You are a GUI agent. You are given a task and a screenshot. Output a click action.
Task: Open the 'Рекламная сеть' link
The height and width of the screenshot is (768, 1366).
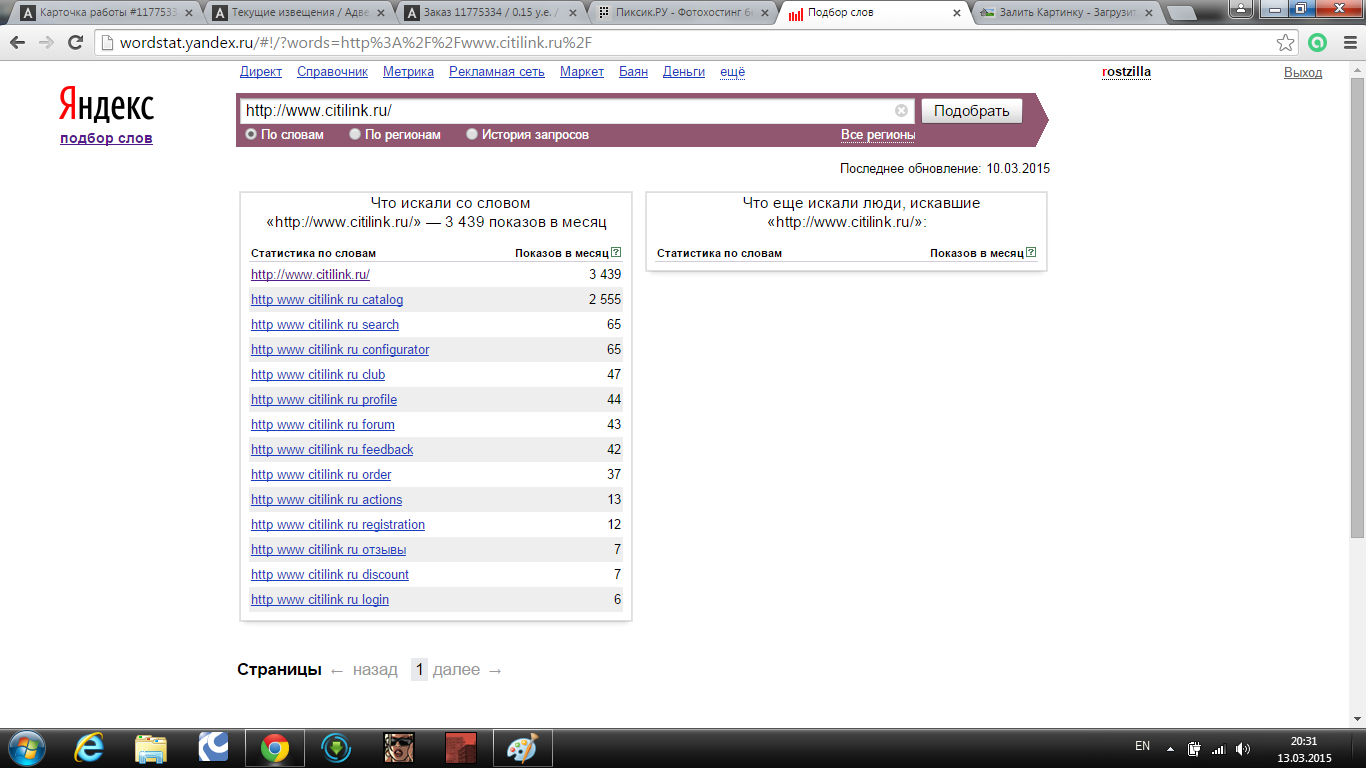pyautogui.click(x=497, y=72)
